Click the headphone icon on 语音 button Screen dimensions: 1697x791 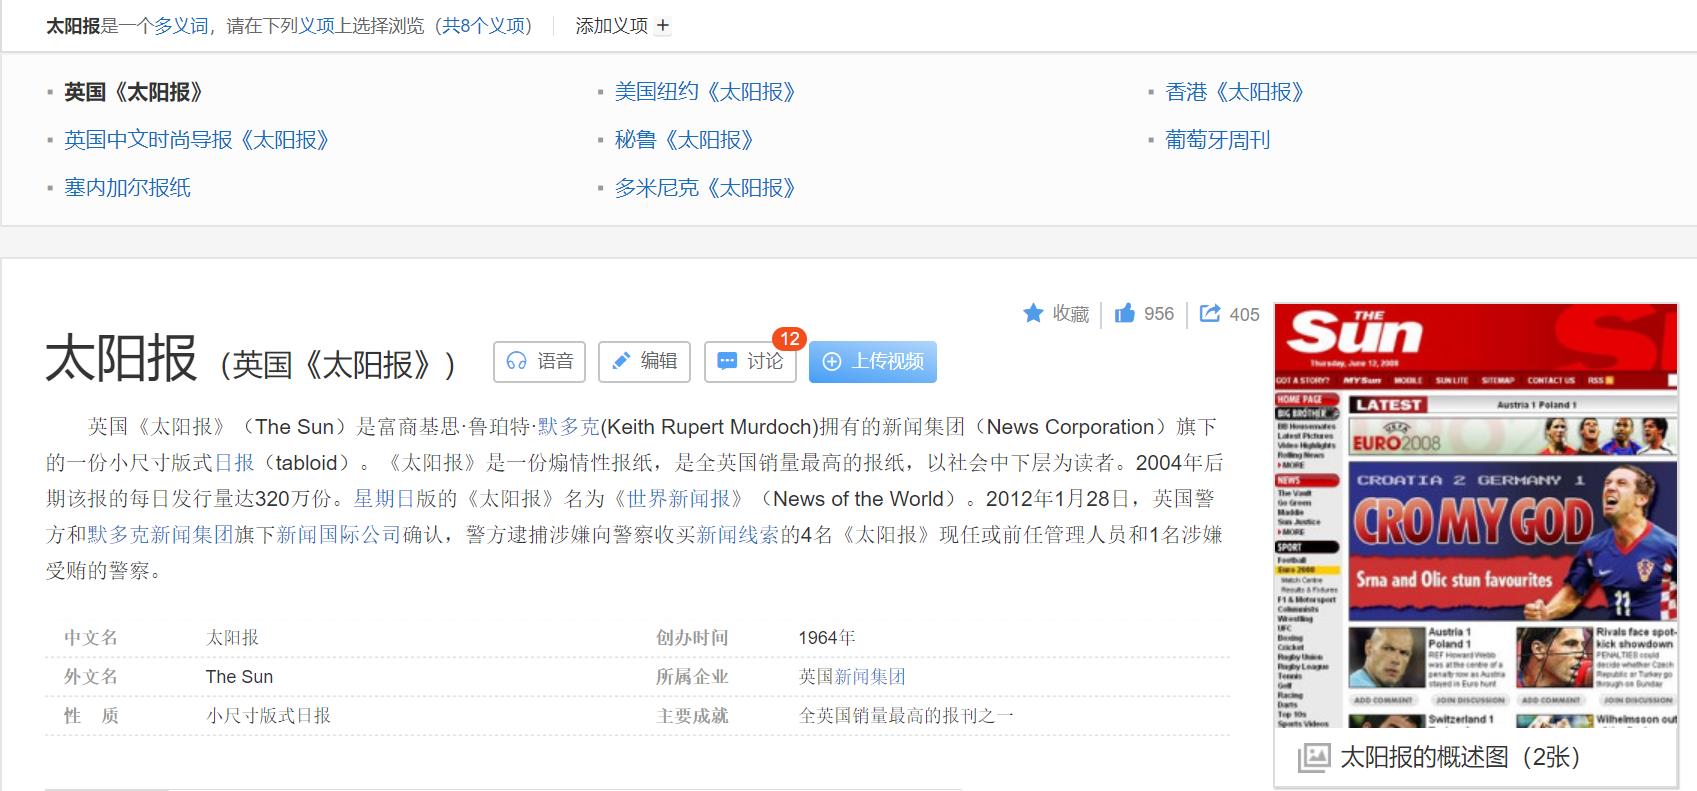pyautogui.click(x=516, y=361)
